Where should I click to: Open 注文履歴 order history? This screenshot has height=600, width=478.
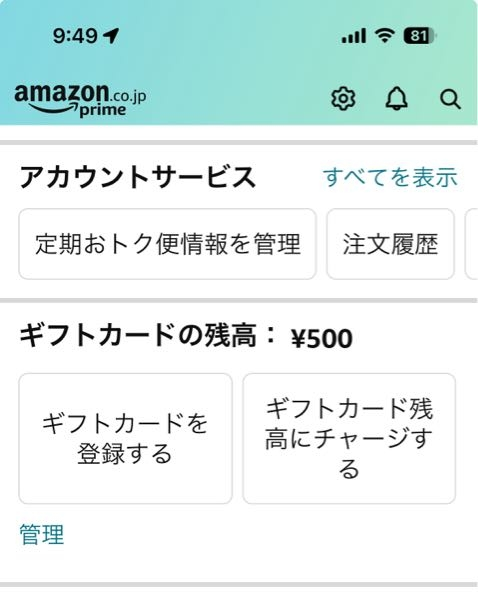(x=390, y=244)
